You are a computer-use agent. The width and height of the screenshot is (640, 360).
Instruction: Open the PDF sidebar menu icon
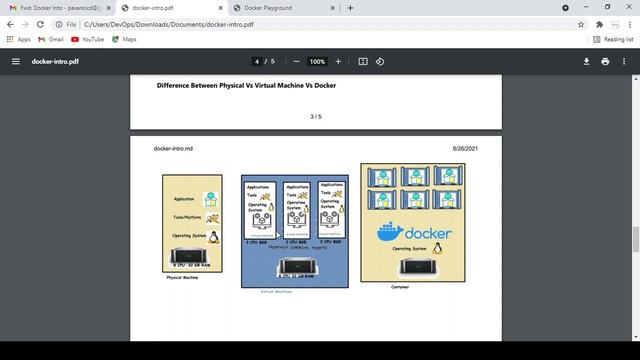(x=16, y=62)
